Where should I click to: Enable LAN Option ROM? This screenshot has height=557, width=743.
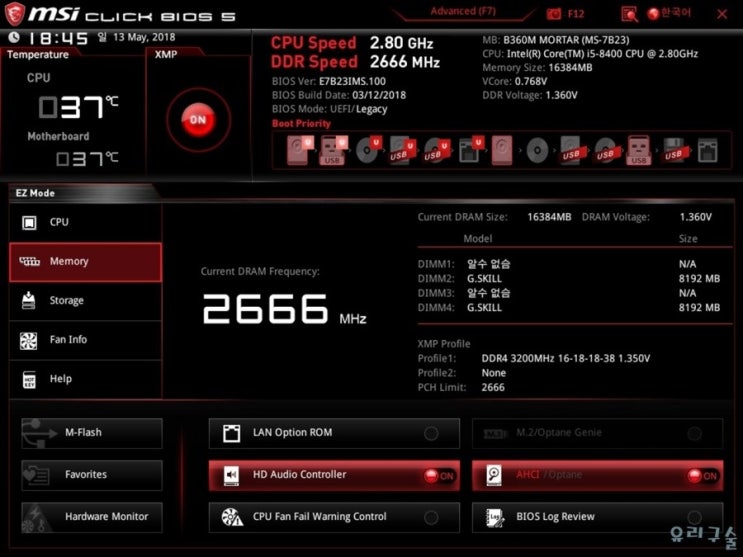334,433
